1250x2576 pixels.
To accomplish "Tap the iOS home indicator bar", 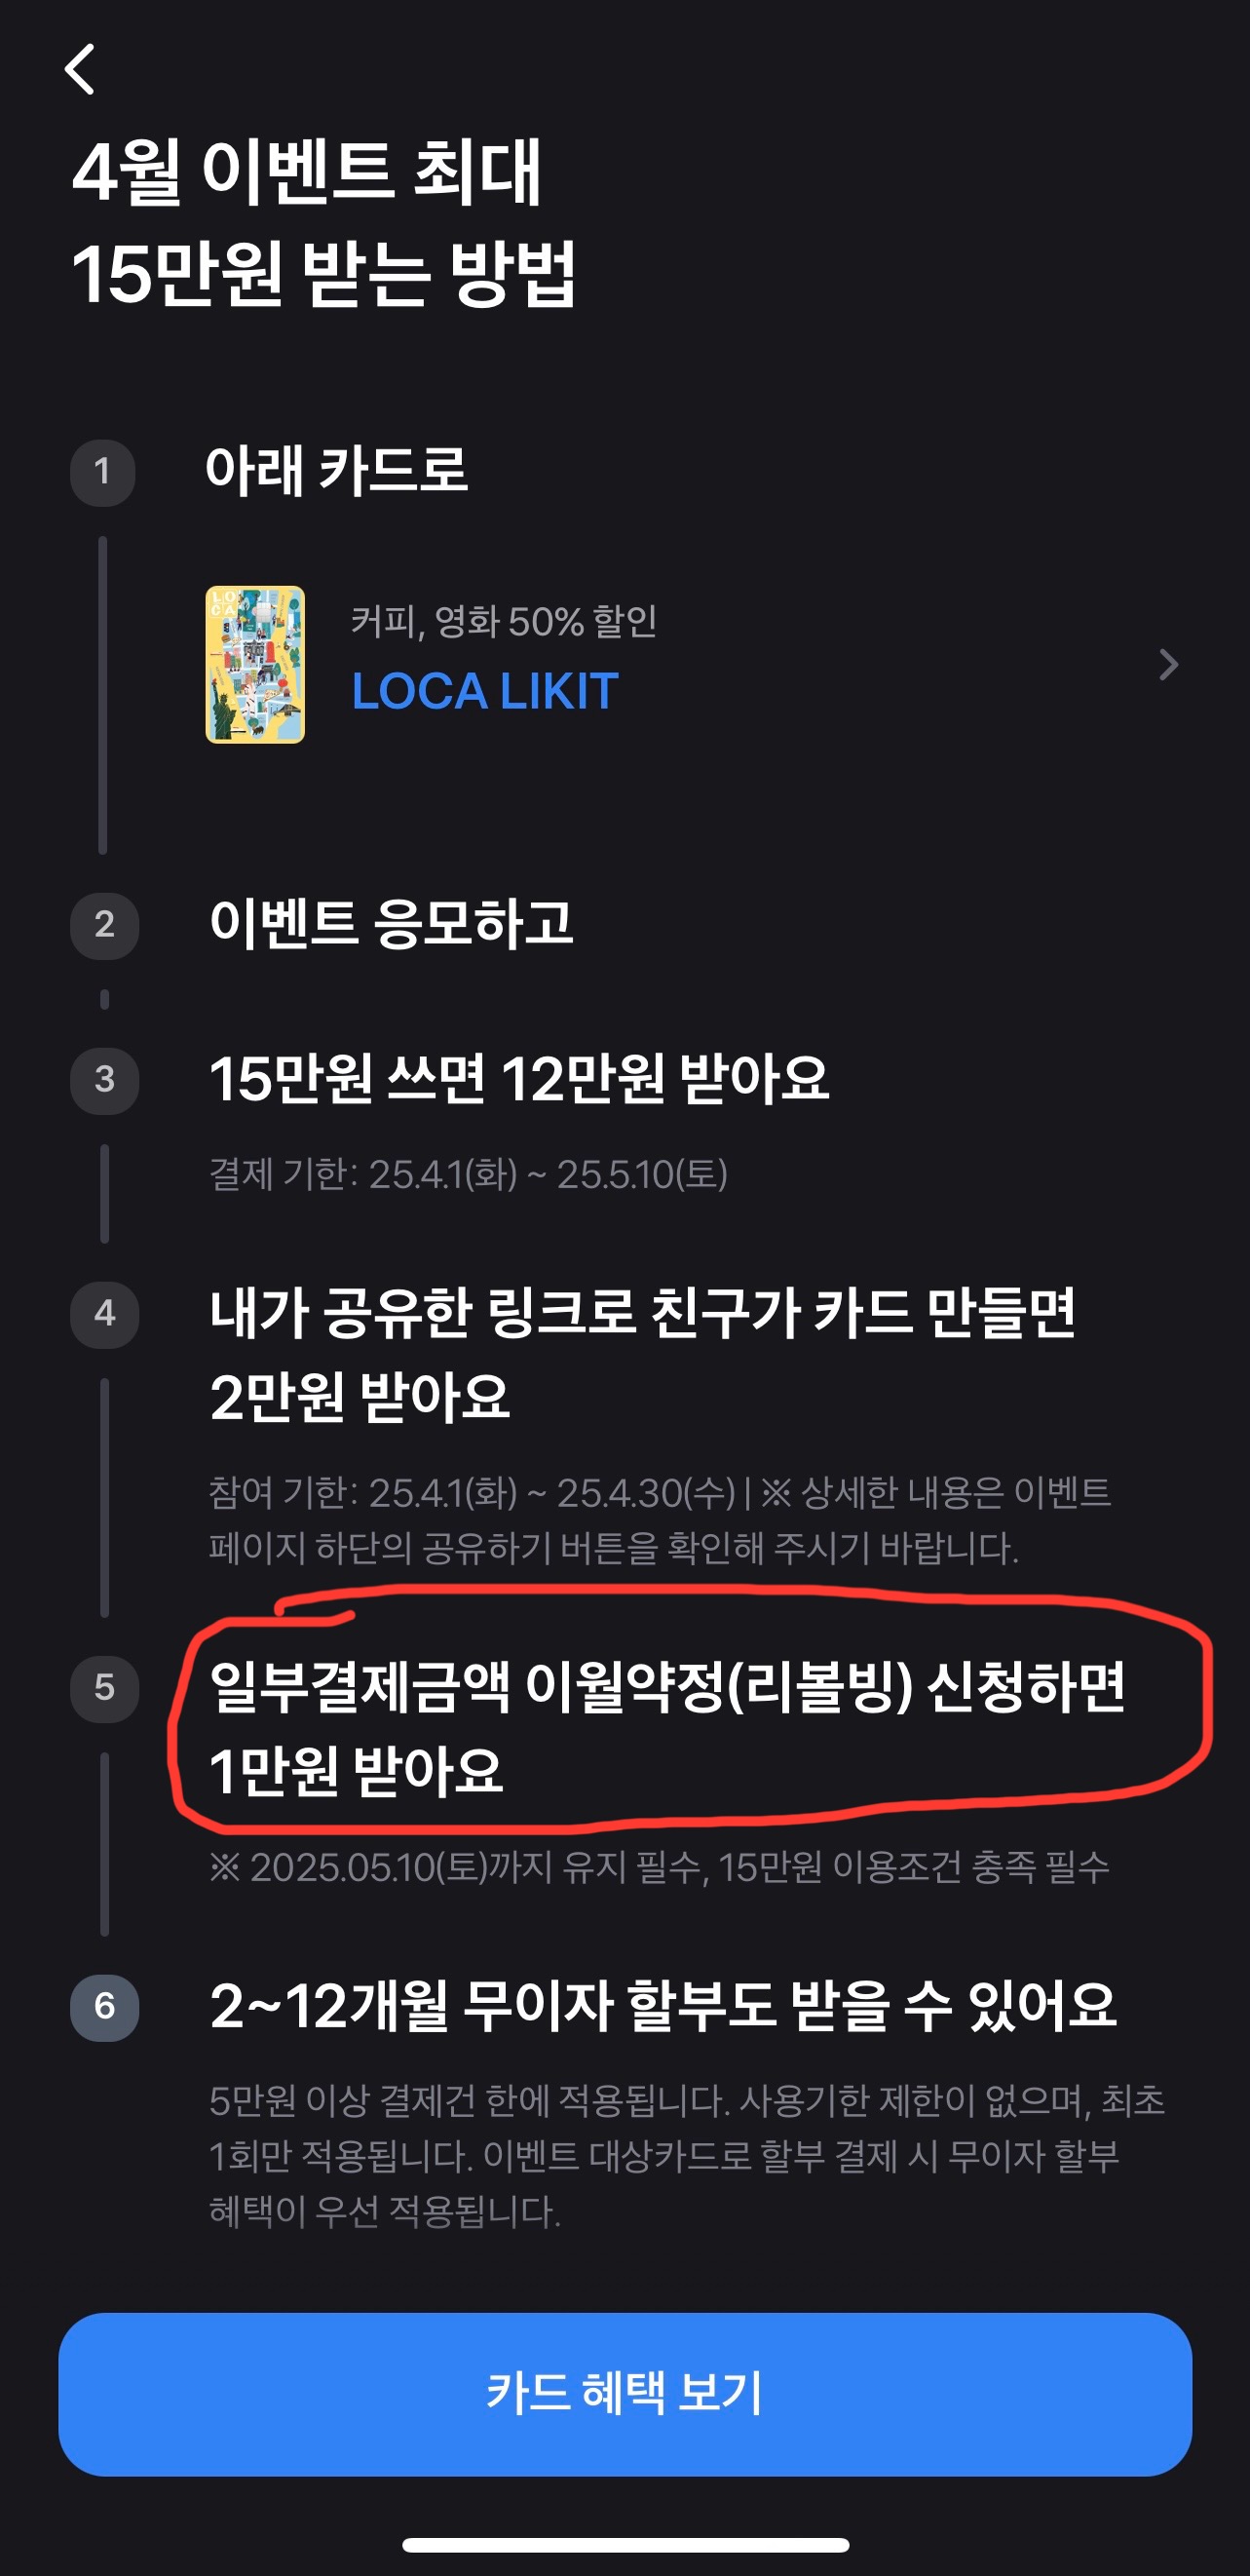I will tap(626, 2544).
